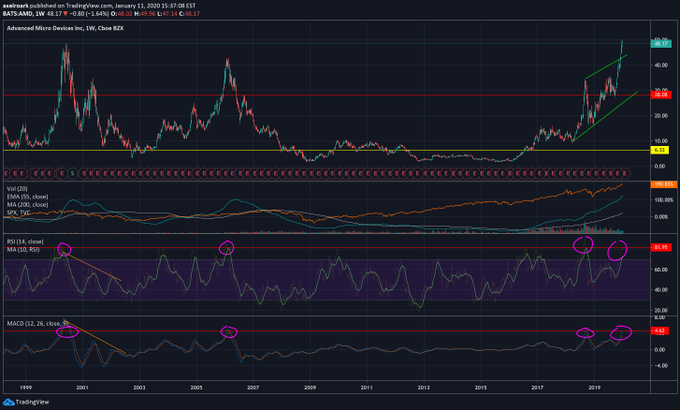Click the red 81.95 RSI level label
Screen dimensions: 680x410
point(660,247)
